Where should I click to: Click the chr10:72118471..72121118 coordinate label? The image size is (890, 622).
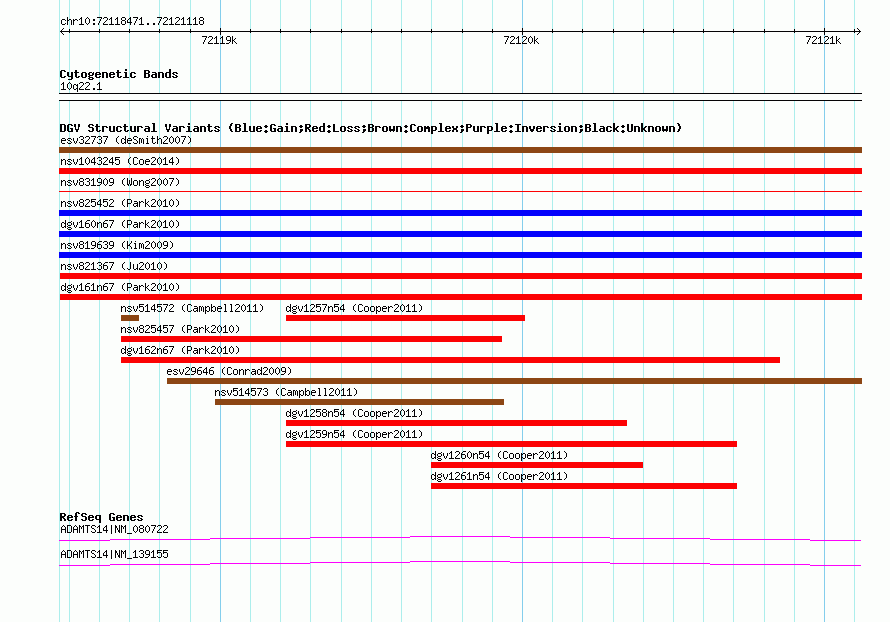tap(132, 21)
